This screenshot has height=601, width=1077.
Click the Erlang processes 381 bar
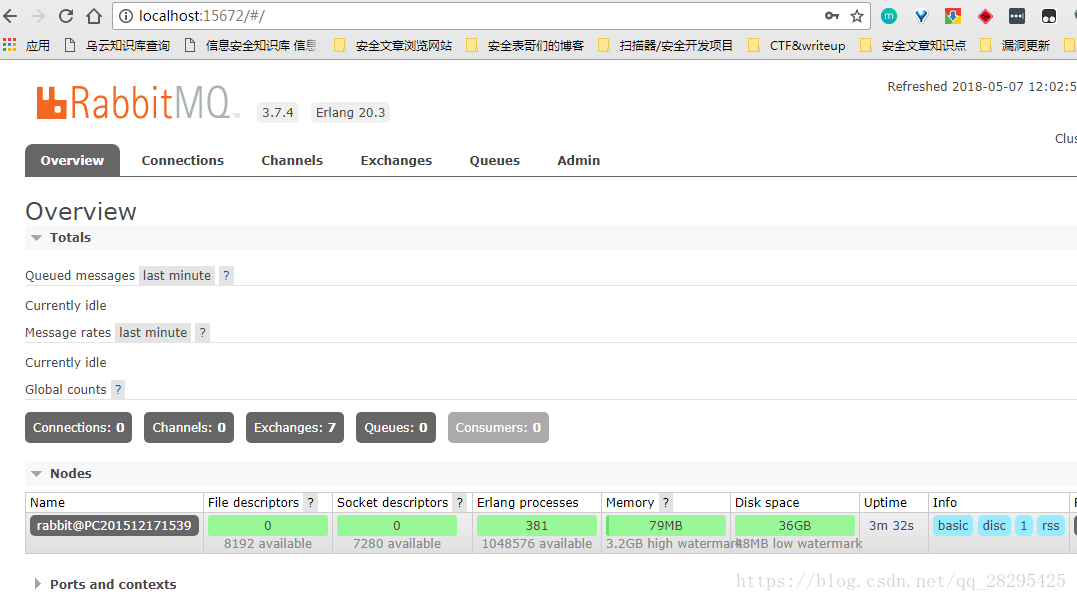[536, 525]
